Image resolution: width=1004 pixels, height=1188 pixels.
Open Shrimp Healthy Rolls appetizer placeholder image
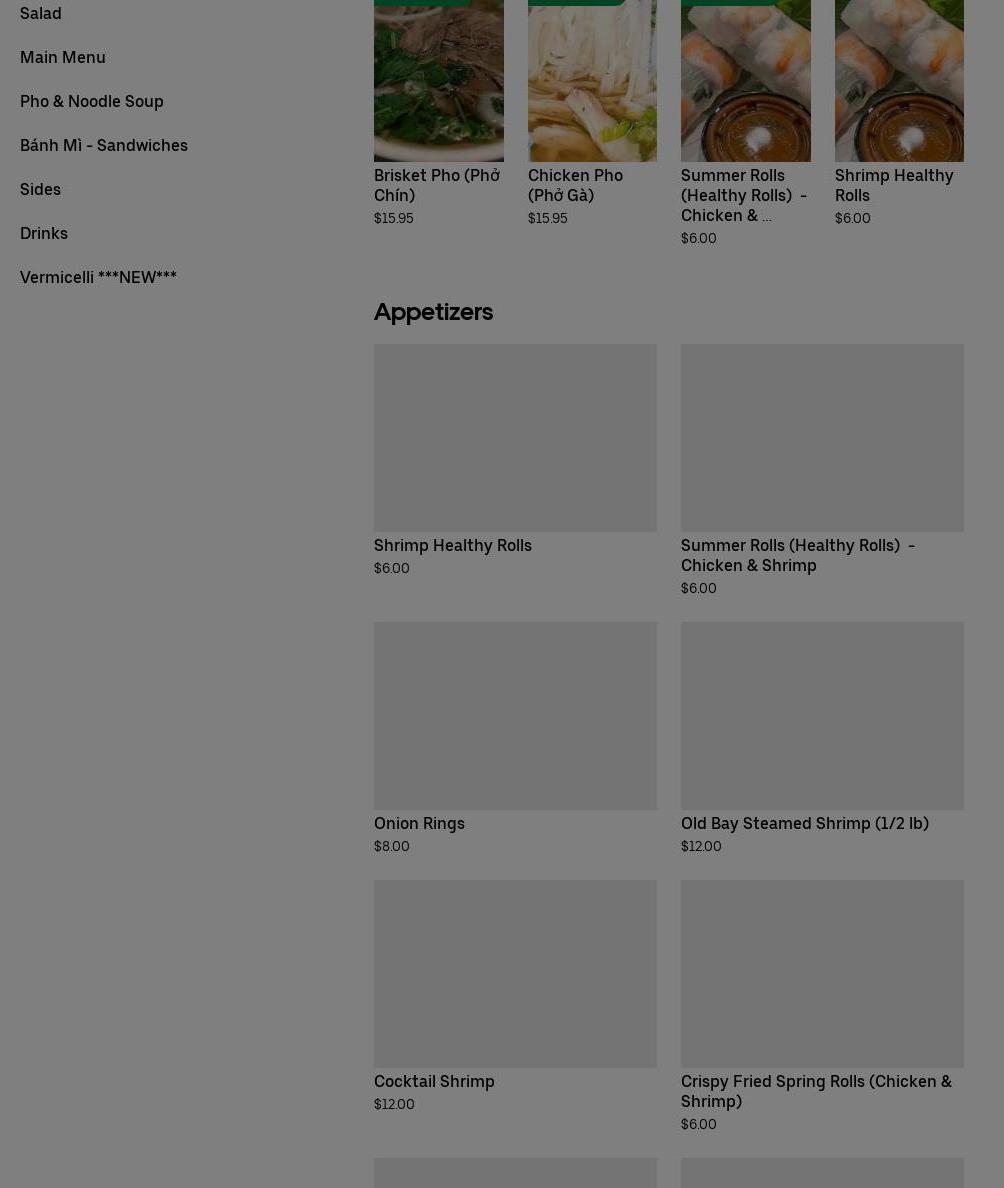click(515, 438)
